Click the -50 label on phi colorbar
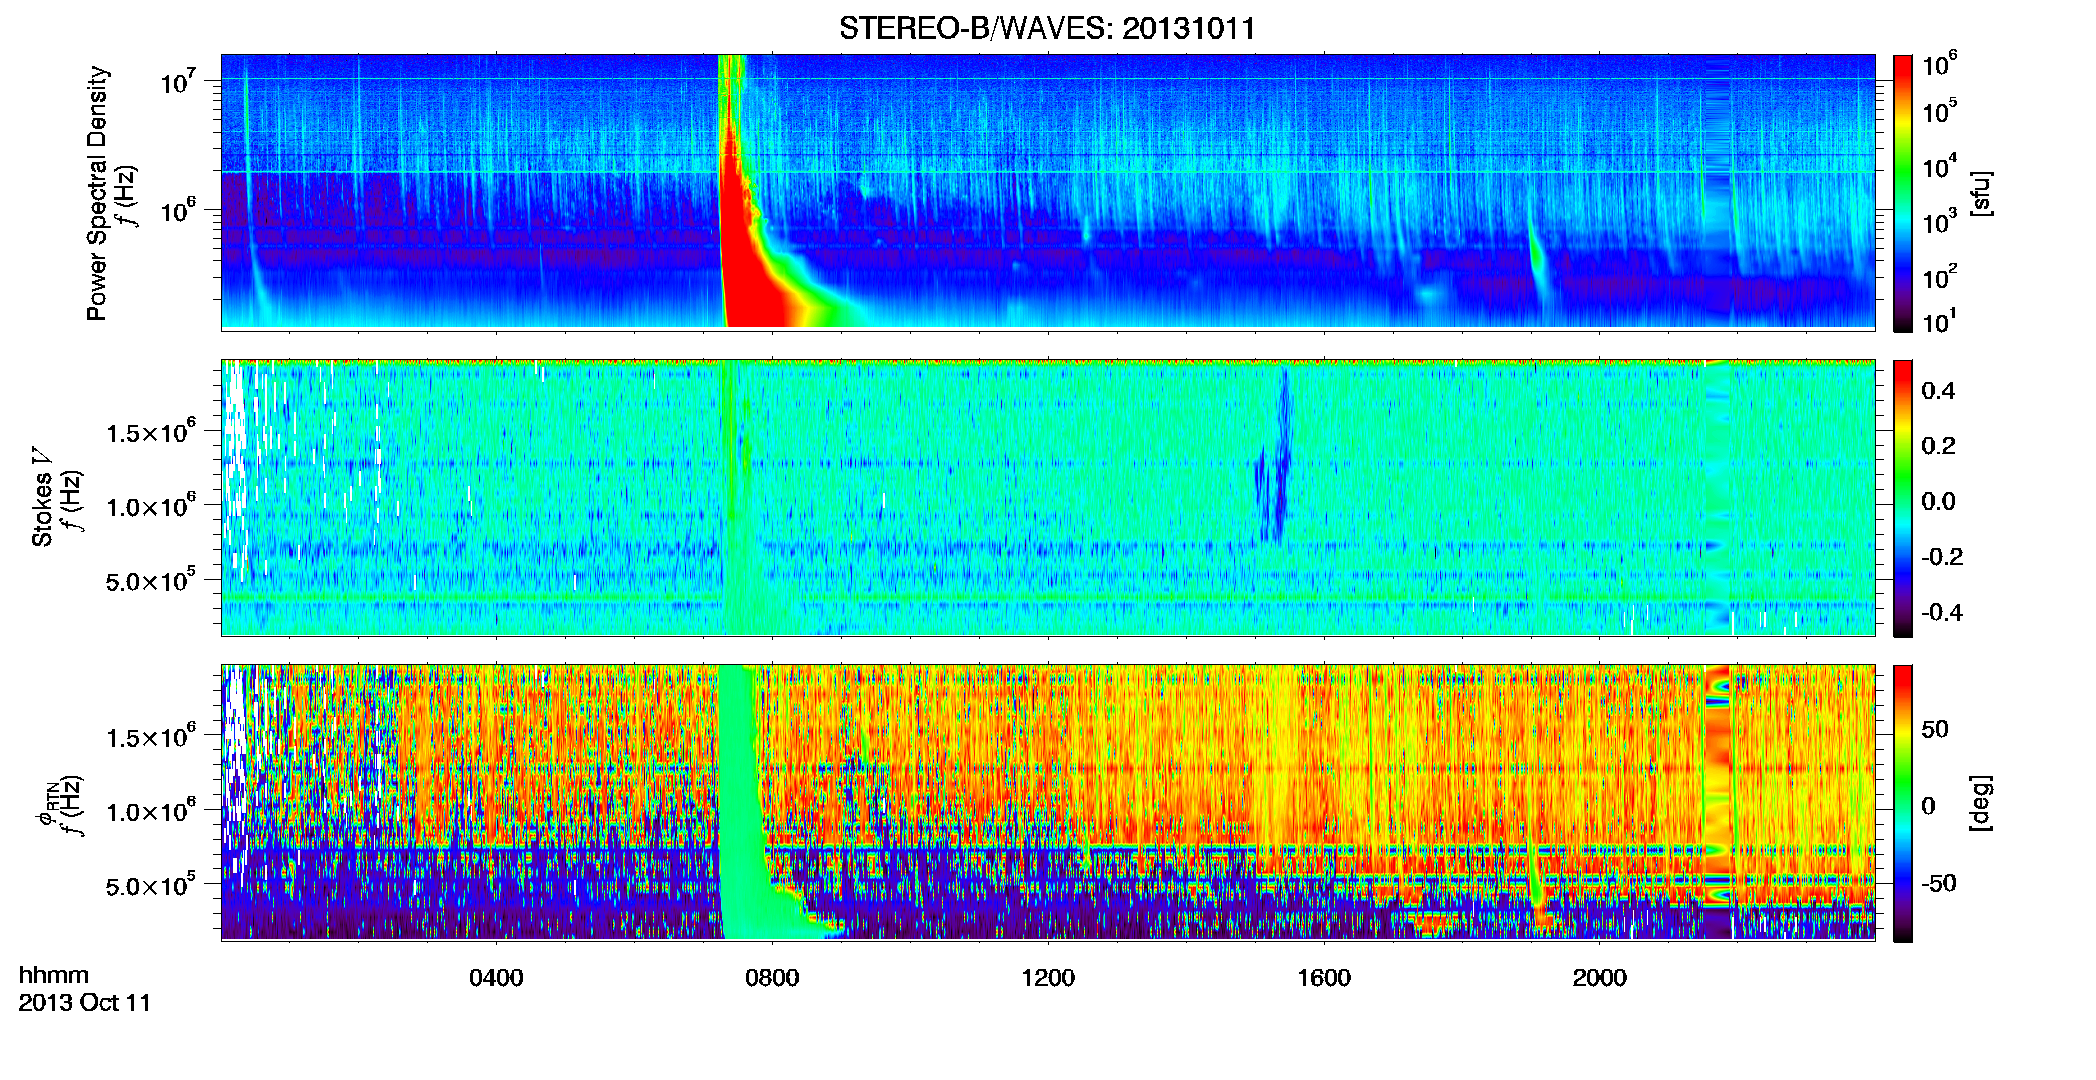Screen dimensions: 2096x1080 point(1940,883)
